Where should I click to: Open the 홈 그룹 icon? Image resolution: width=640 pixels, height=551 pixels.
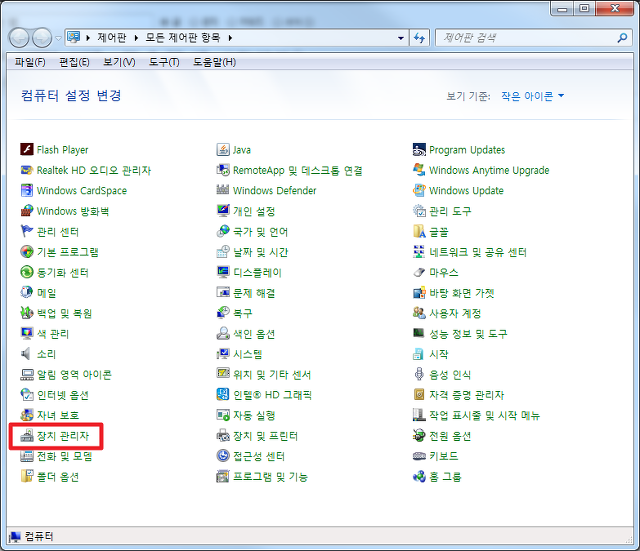click(419, 476)
